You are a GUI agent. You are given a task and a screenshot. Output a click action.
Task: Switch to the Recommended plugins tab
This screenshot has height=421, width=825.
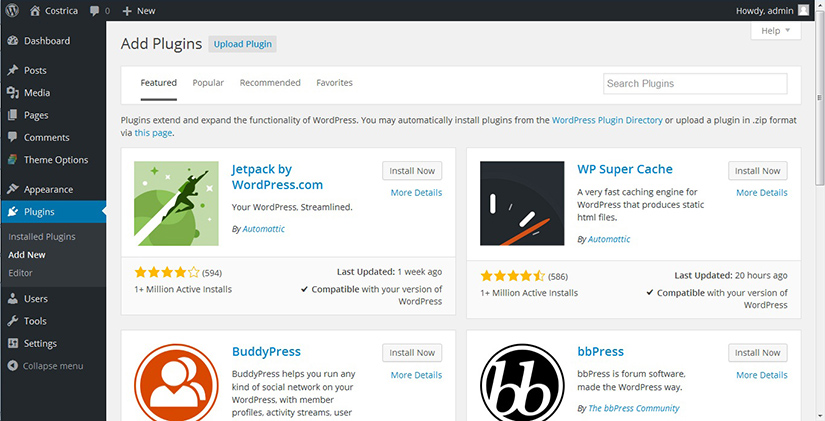click(270, 83)
